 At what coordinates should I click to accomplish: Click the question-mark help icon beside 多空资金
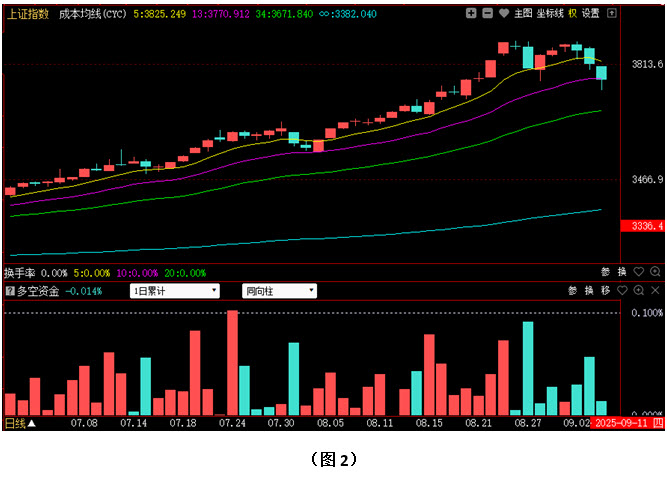pyautogui.click(x=10, y=291)
